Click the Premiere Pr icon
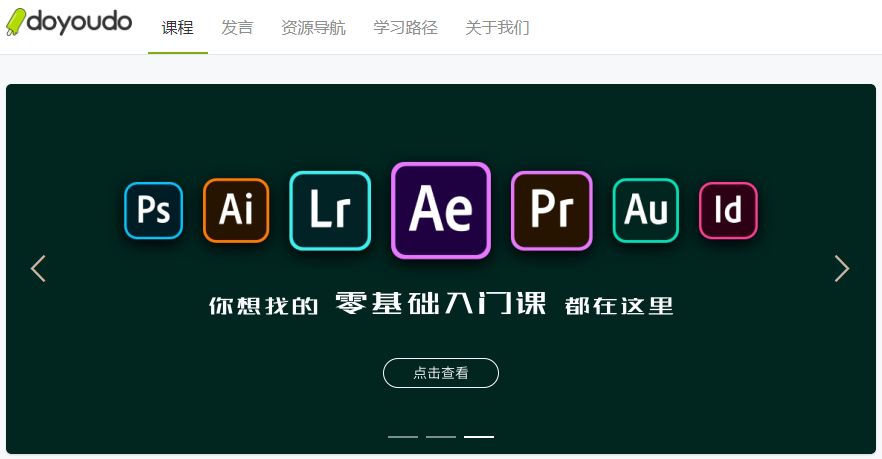882x459 pixels. tap(552, 210)
